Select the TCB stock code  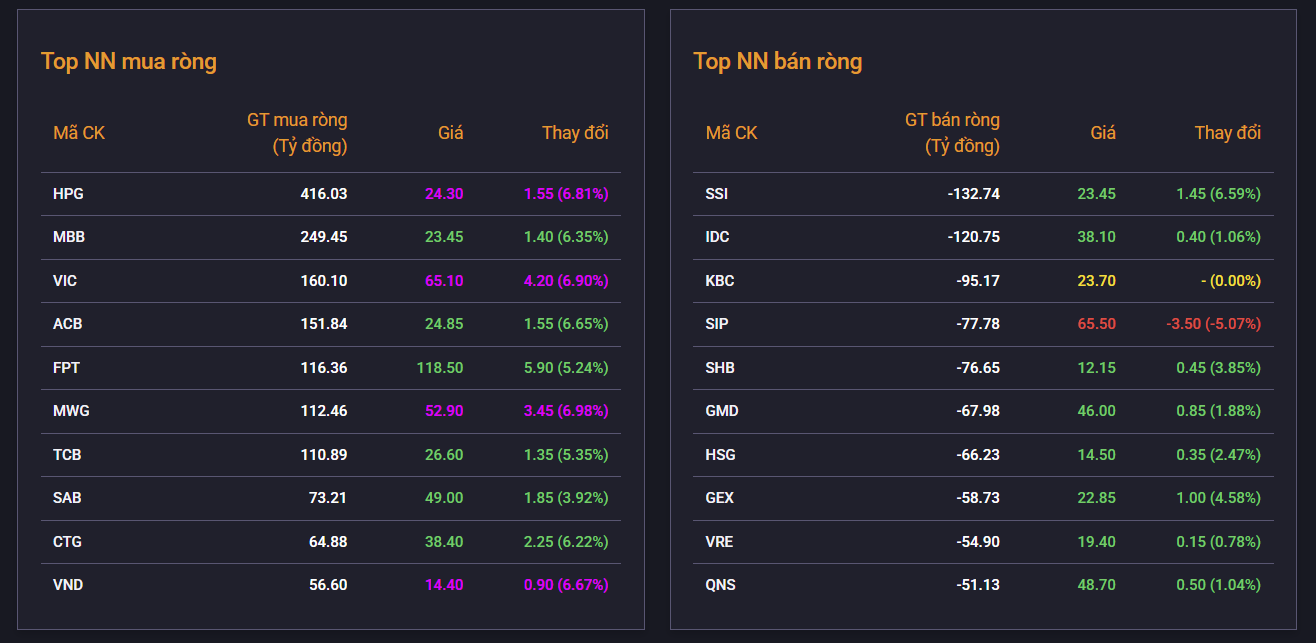pos(67,455)
